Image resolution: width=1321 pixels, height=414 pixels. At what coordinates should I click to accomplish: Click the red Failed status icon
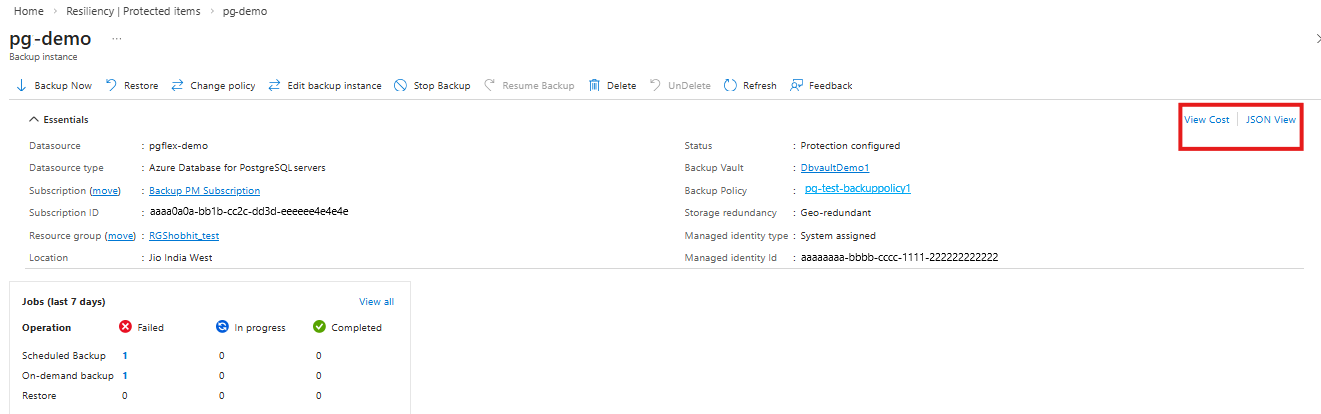tap(125, 327)
